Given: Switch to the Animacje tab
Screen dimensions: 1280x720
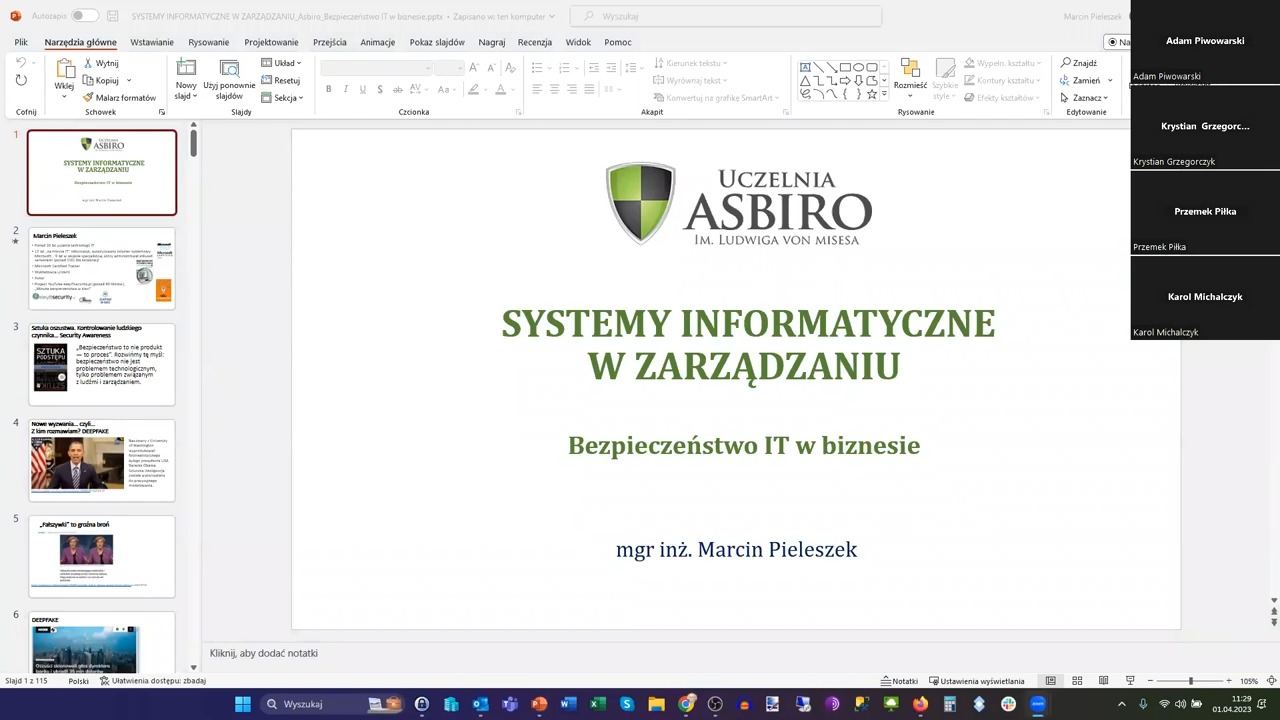Looking at the screenshot, I should (x=378, y=42).
